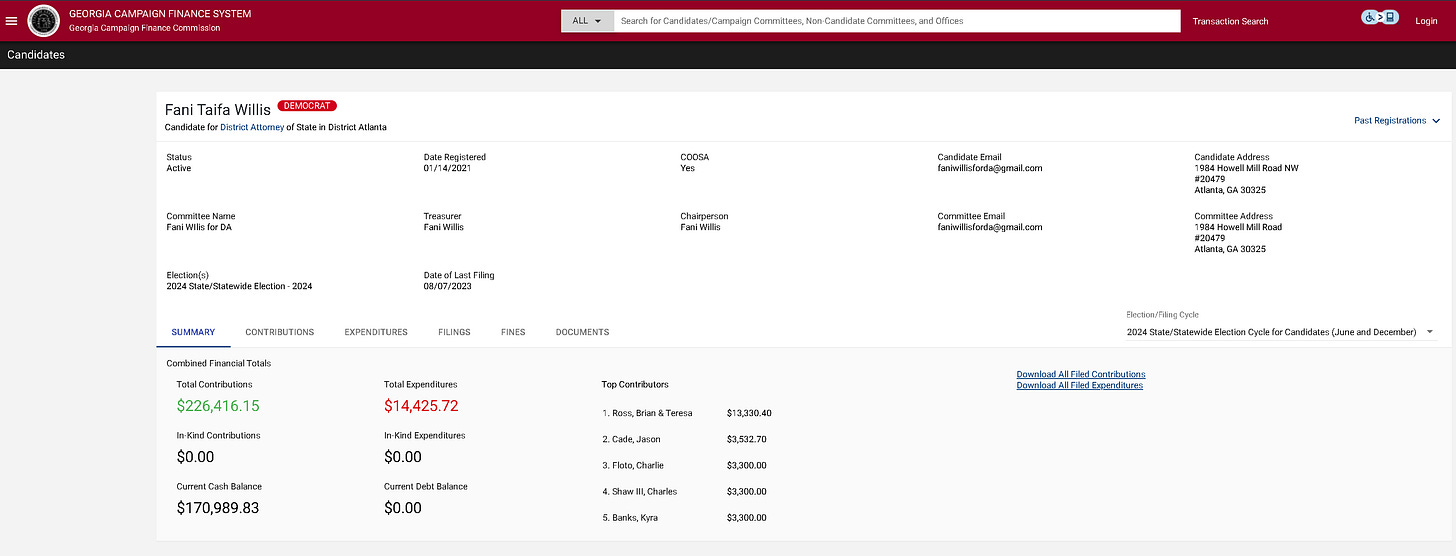This screenshot has height=556, width=1456.
Task: Open the accessibility options icon
Action: click(1380, 18)
